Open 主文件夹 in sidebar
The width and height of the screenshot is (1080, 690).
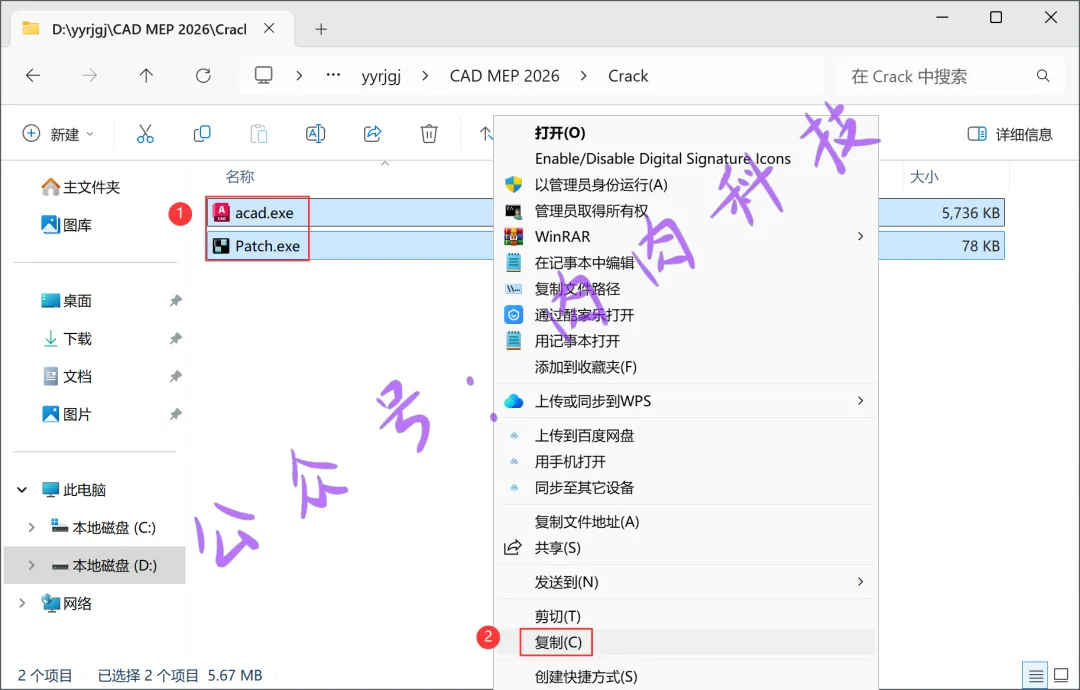[81, 187]
